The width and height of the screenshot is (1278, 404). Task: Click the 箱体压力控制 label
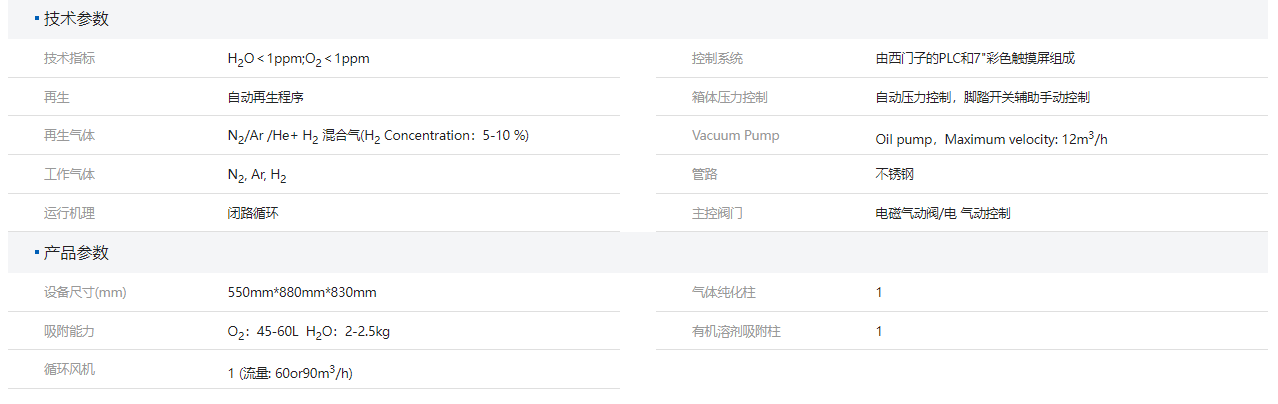pyautogui.click(x=729, y=98)
